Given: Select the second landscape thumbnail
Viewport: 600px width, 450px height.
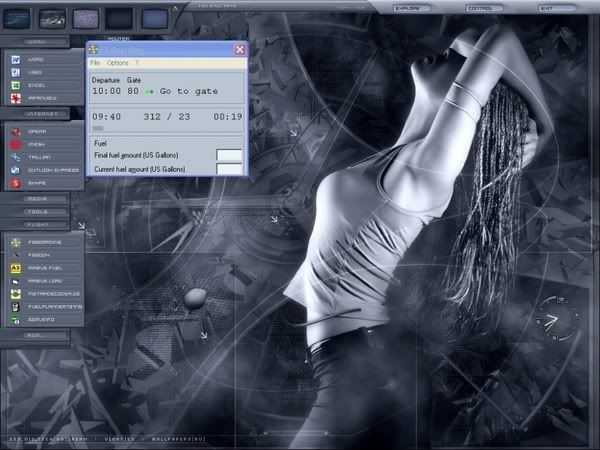Looking at the screenshot, I should coord(52,18).
